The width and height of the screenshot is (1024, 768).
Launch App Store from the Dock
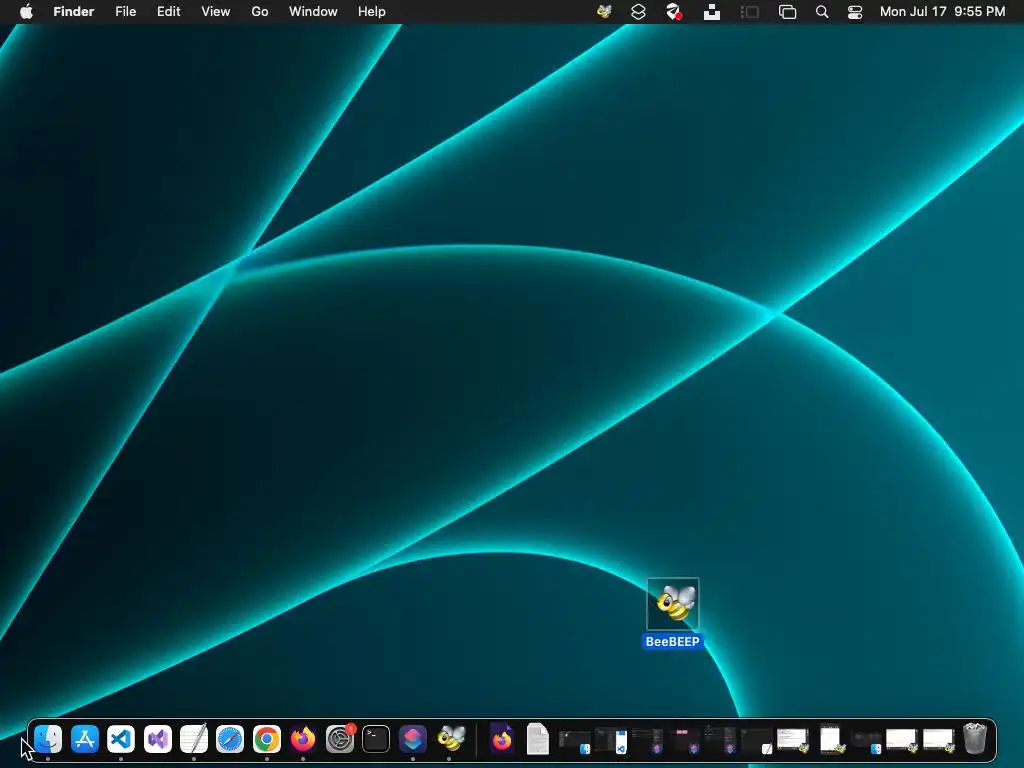pyautogui.click(x=85, y=739)
